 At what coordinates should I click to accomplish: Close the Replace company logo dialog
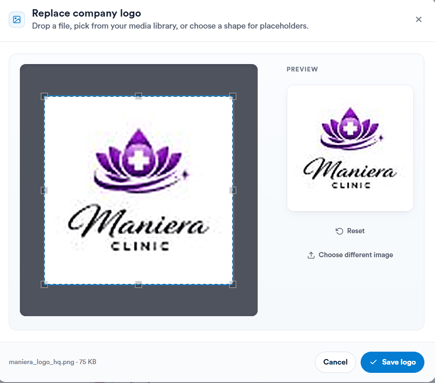[418, 20]
